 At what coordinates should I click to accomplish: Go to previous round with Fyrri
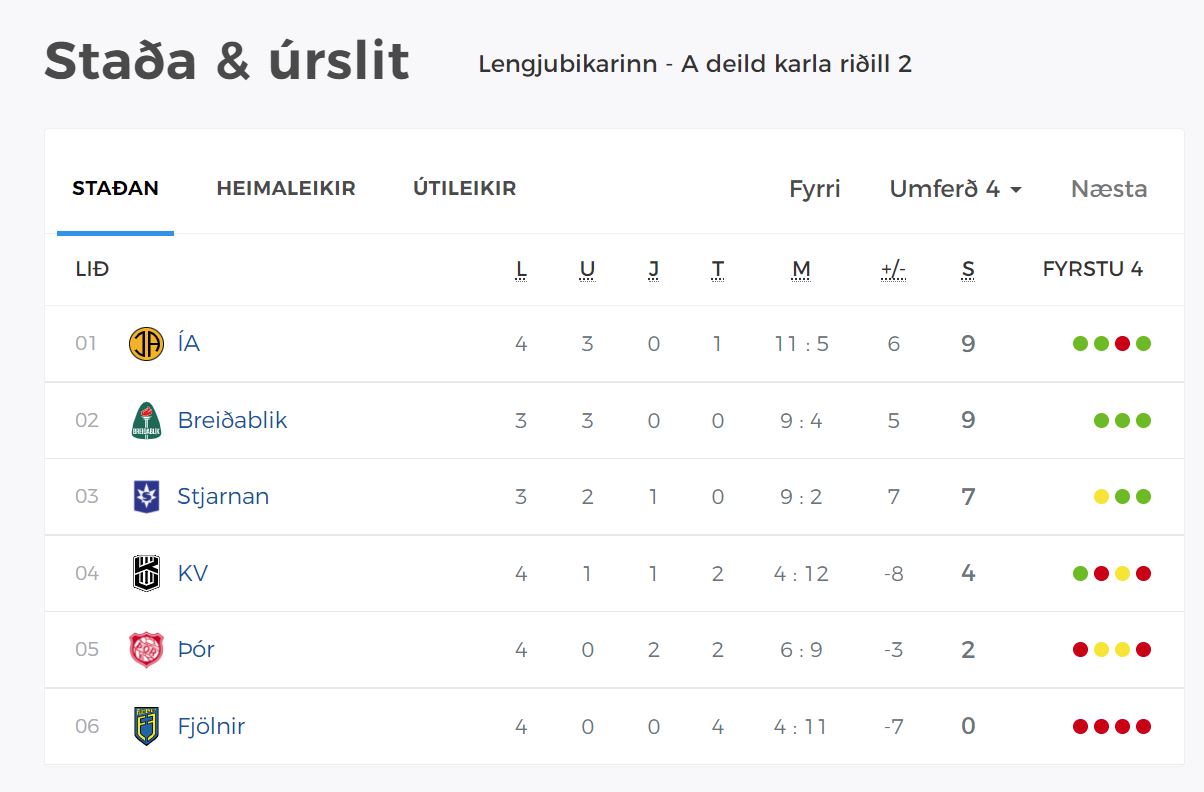tap(814, 189)
